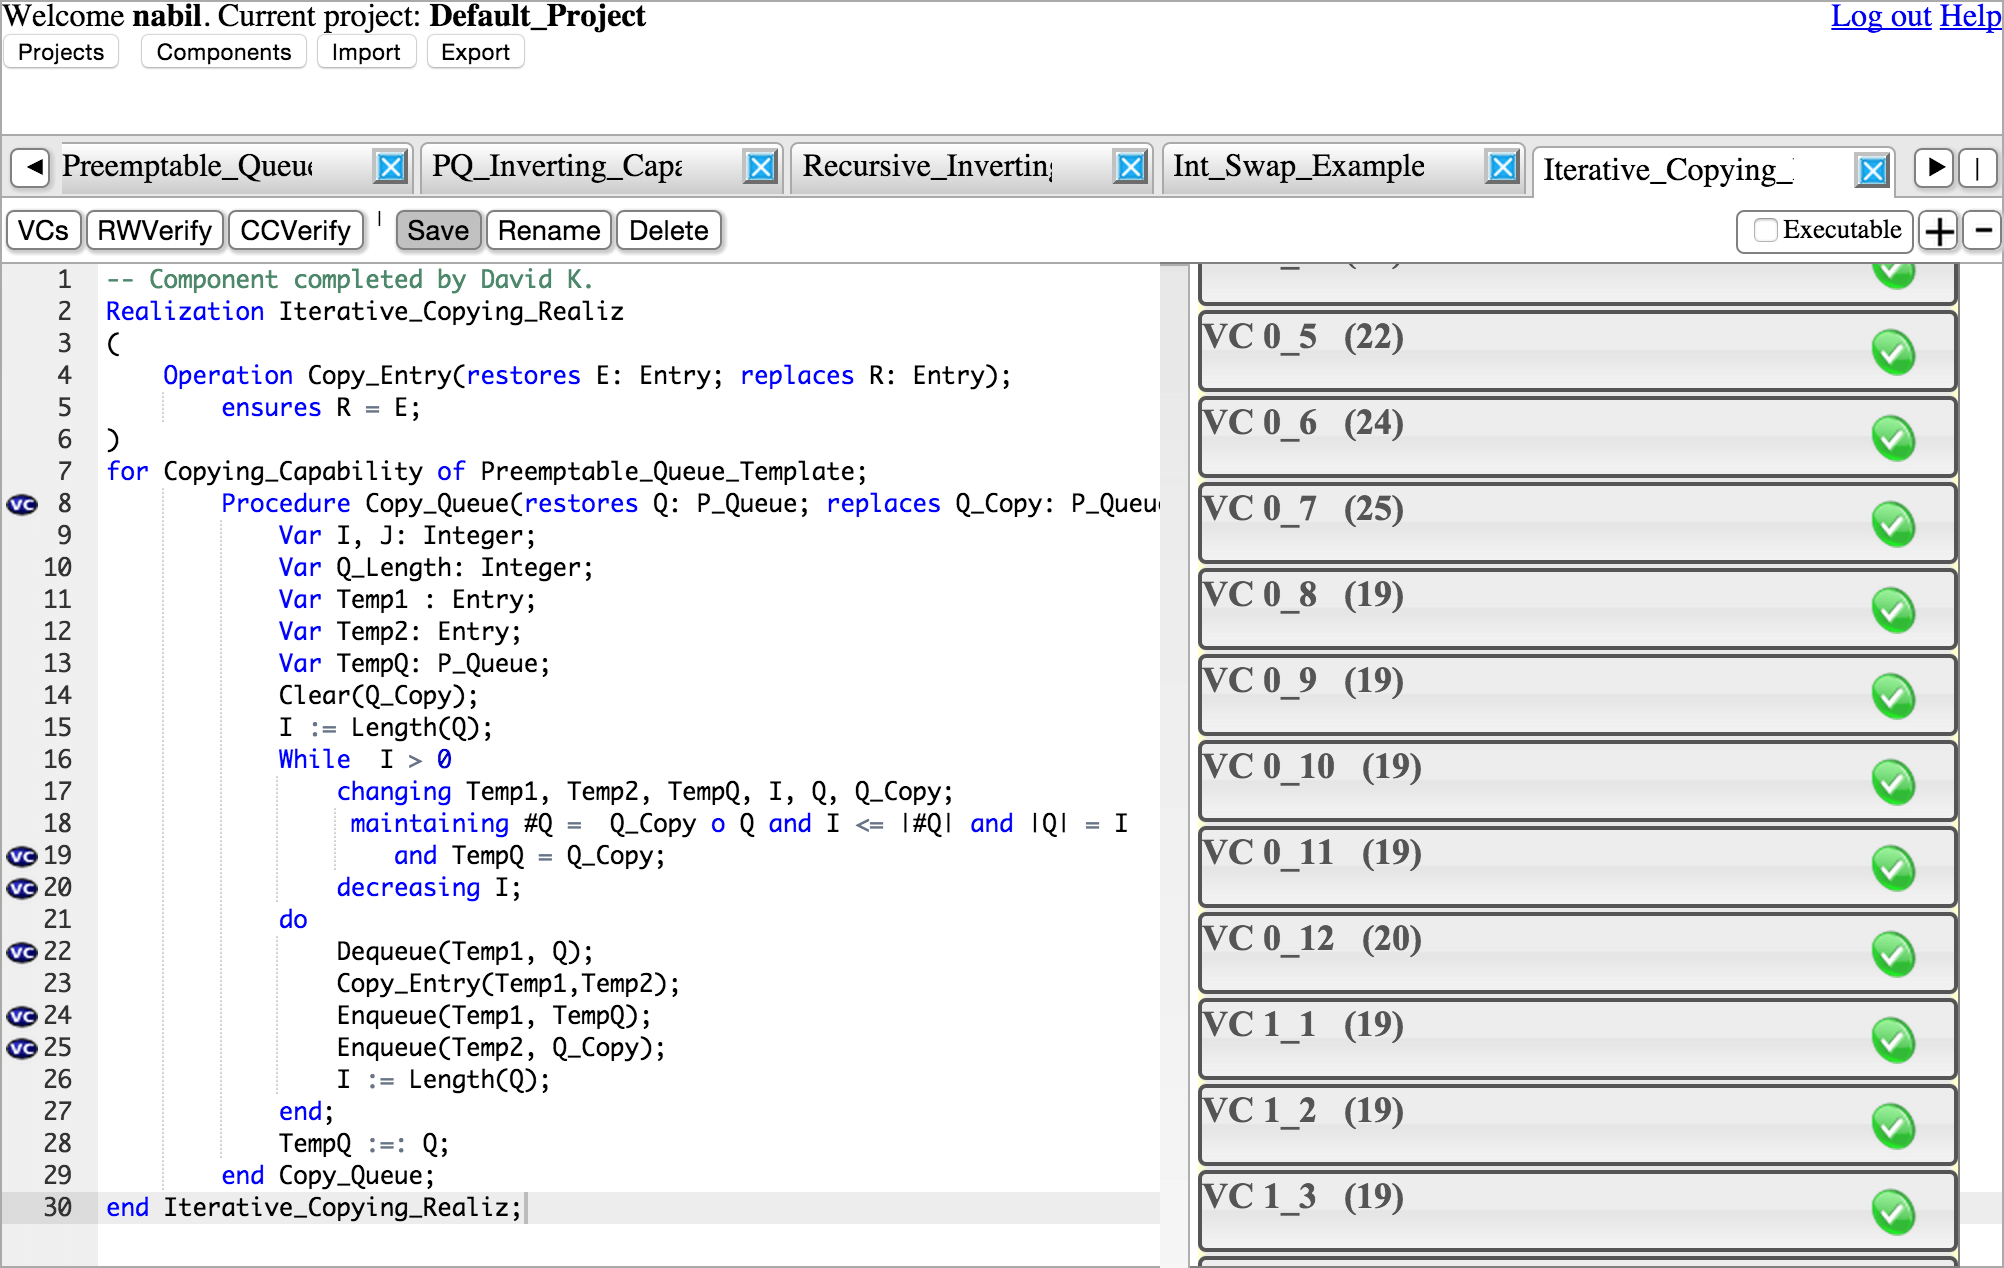2004x1268 pixels.
Task: Click the Log out link
Action: (x=1880, y=16)
